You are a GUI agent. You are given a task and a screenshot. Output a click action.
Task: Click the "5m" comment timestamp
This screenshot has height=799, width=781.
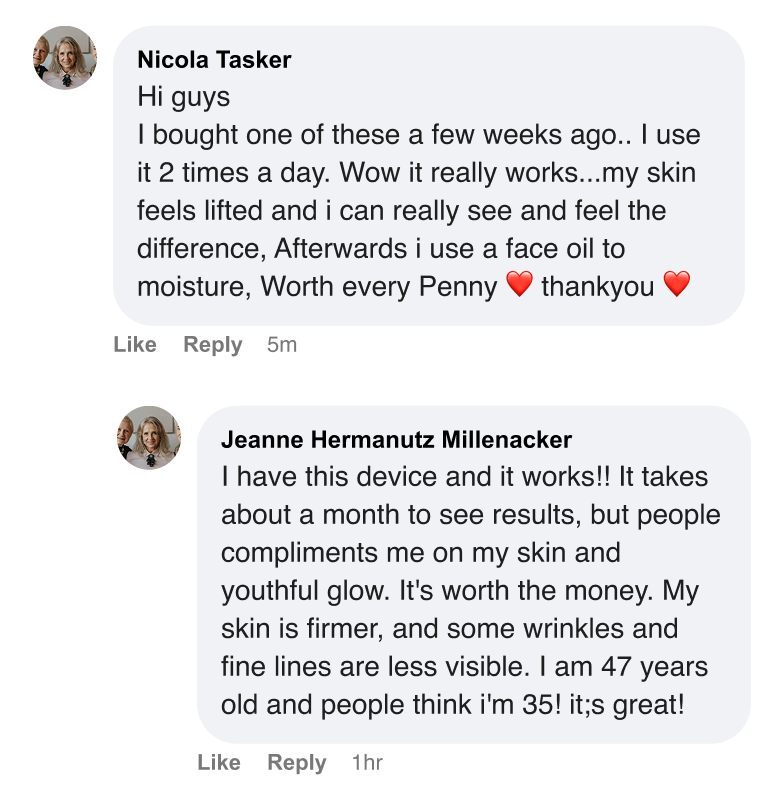(282, 345)
